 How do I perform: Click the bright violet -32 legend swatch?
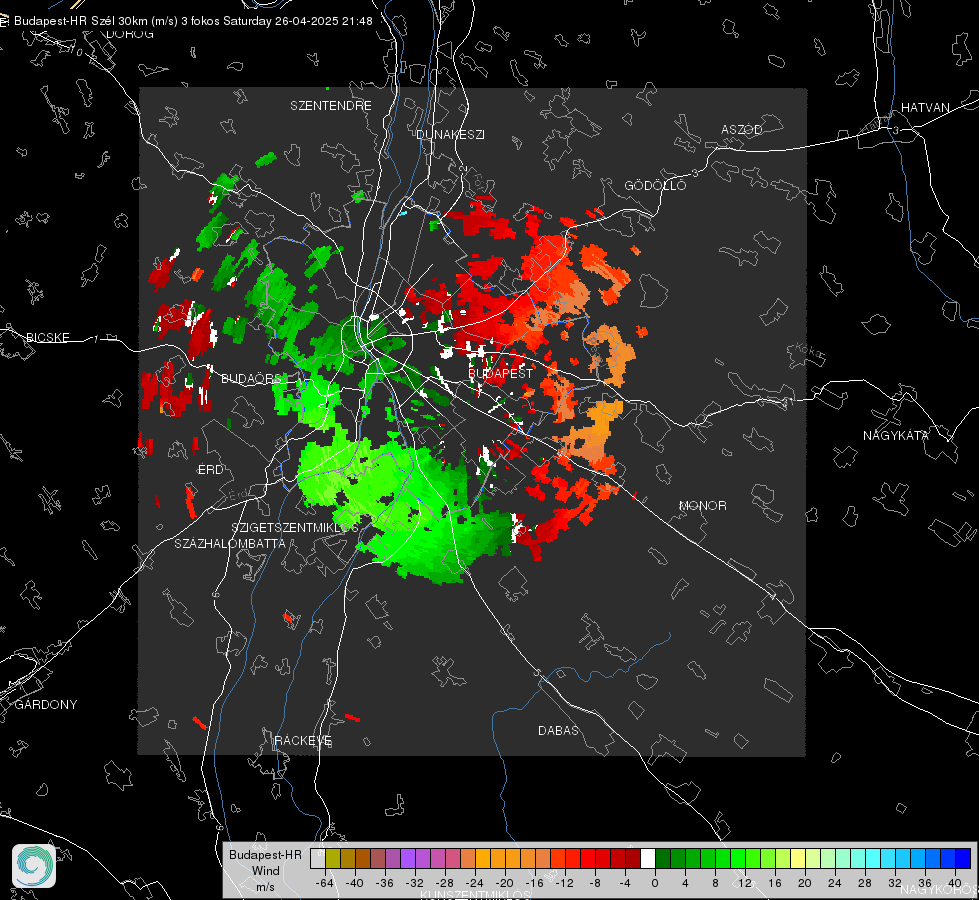(408, 858)
